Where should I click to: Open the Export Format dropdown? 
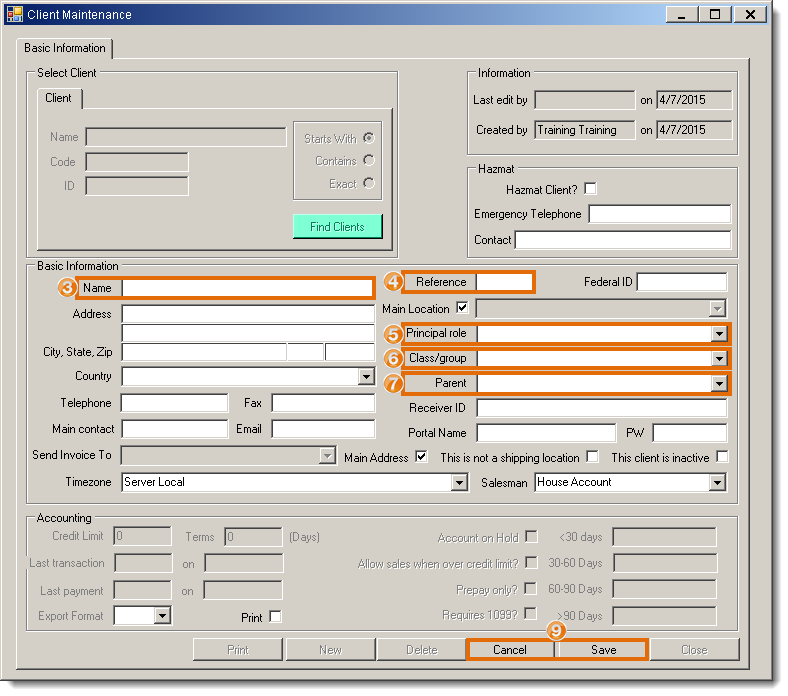click(x=162, y=616)
